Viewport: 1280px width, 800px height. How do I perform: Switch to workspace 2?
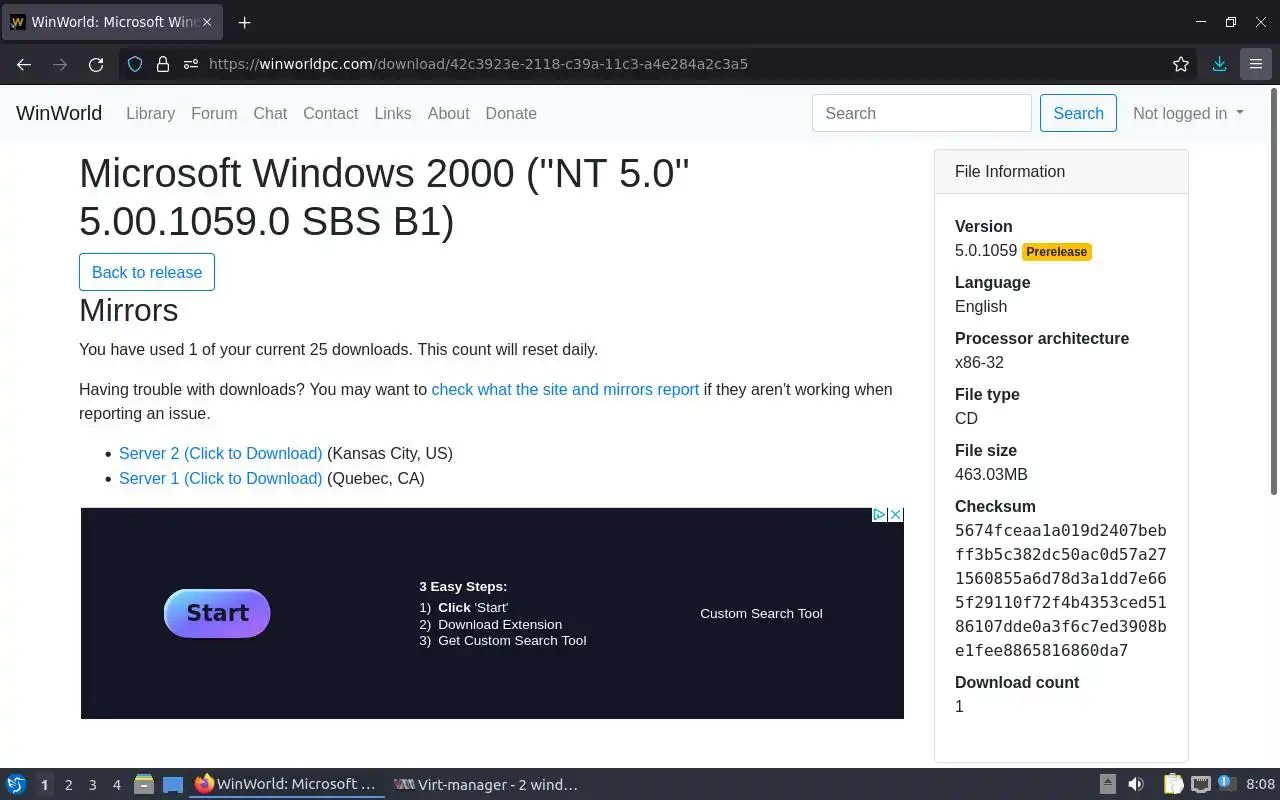[x=68, y=785]
